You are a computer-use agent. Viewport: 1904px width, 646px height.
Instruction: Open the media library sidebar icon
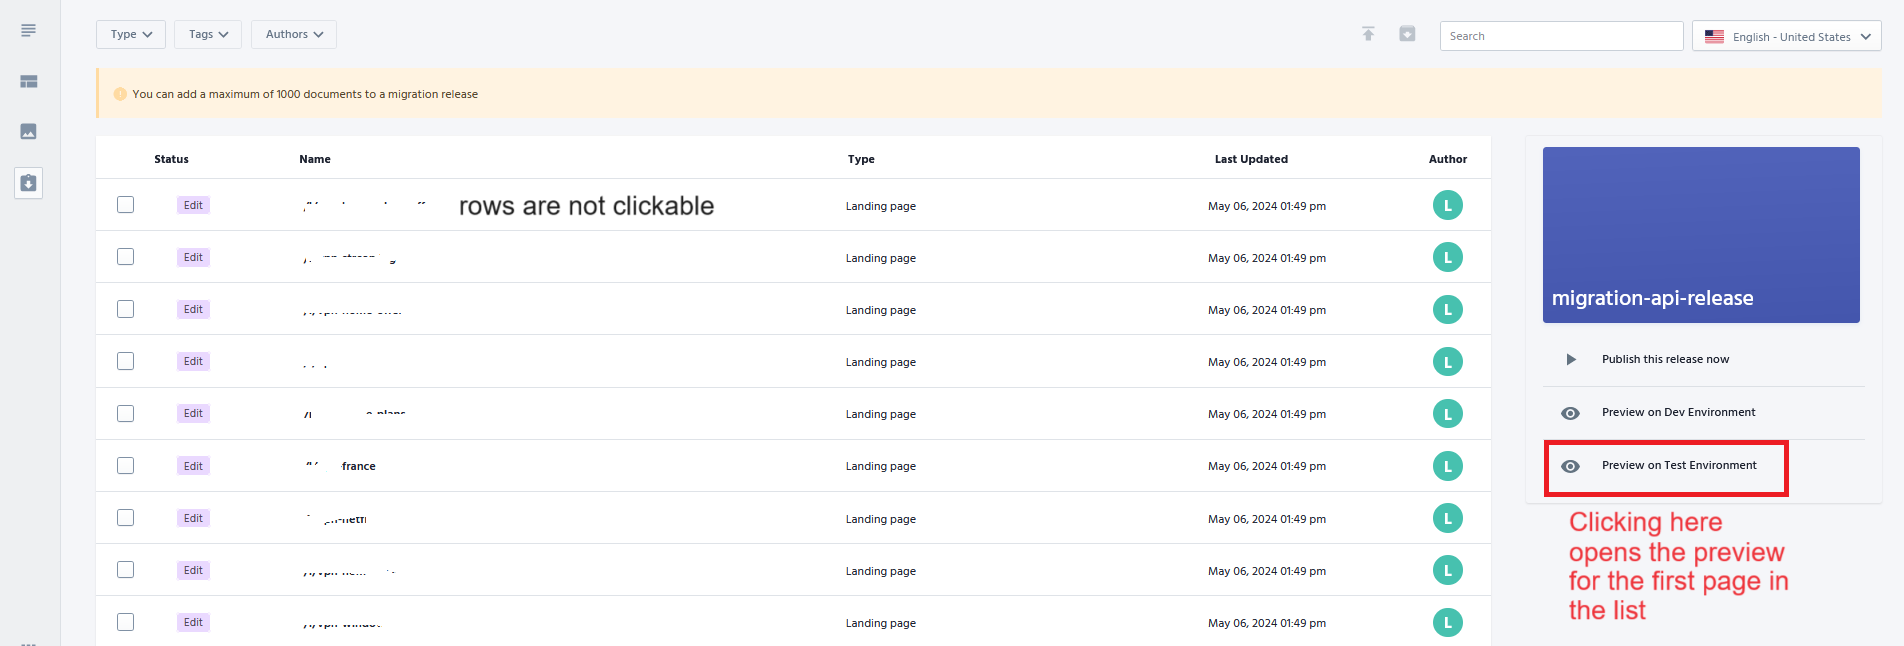tap(28, 132)
